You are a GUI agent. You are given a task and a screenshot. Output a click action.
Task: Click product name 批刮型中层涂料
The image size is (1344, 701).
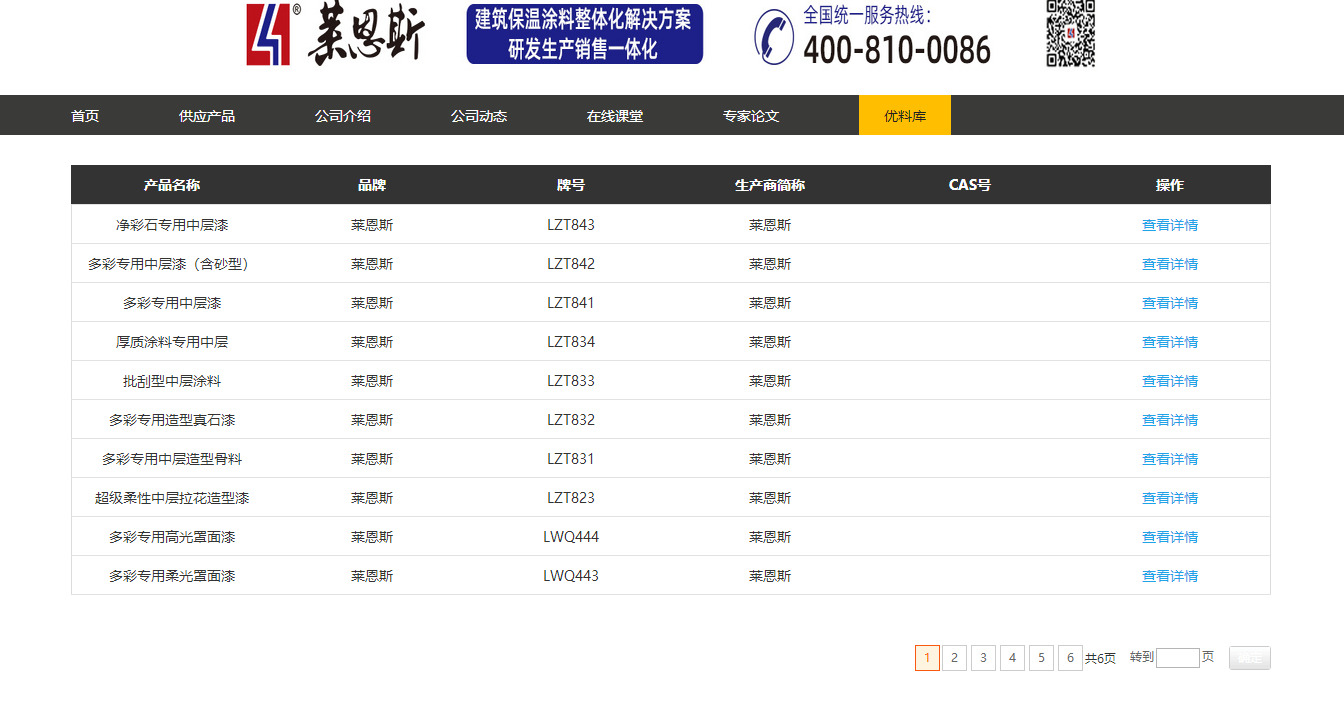[172, 381]
